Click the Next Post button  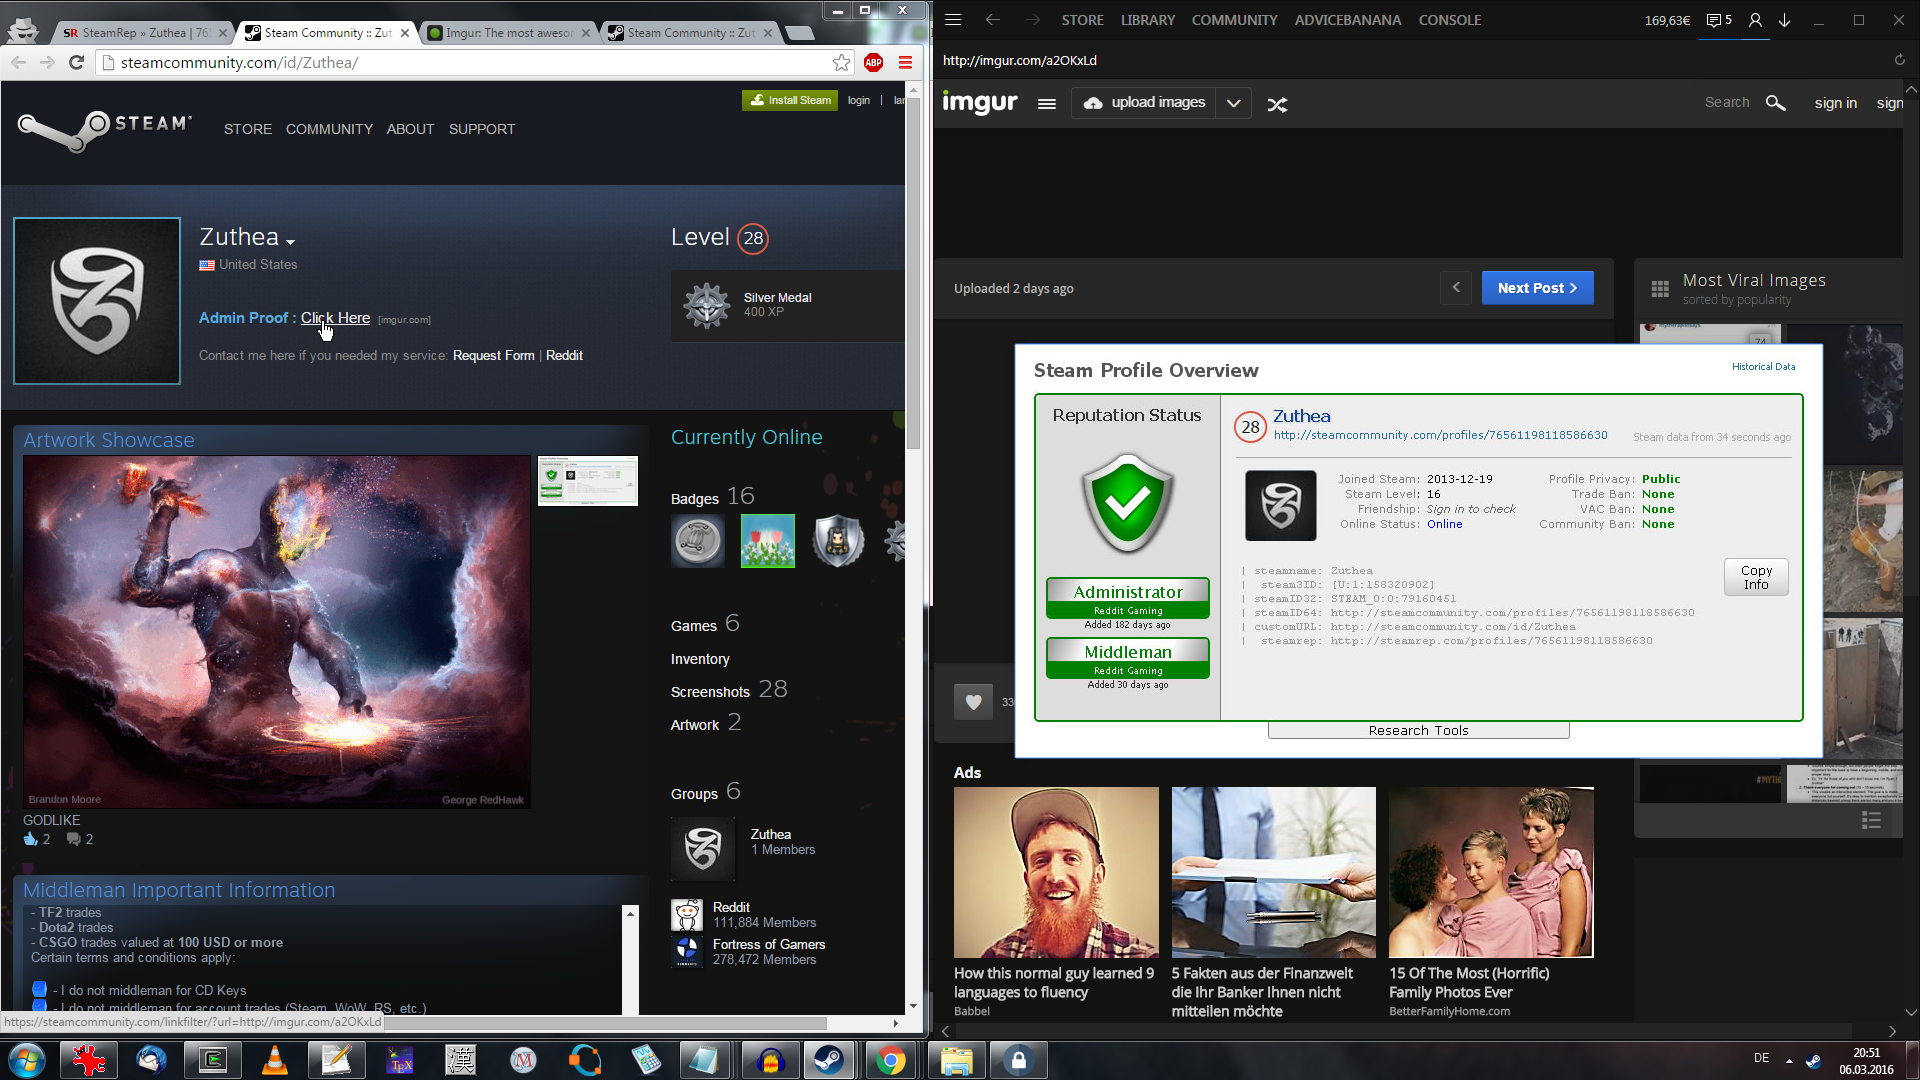pyautogui.click(x=1537, y=288)
